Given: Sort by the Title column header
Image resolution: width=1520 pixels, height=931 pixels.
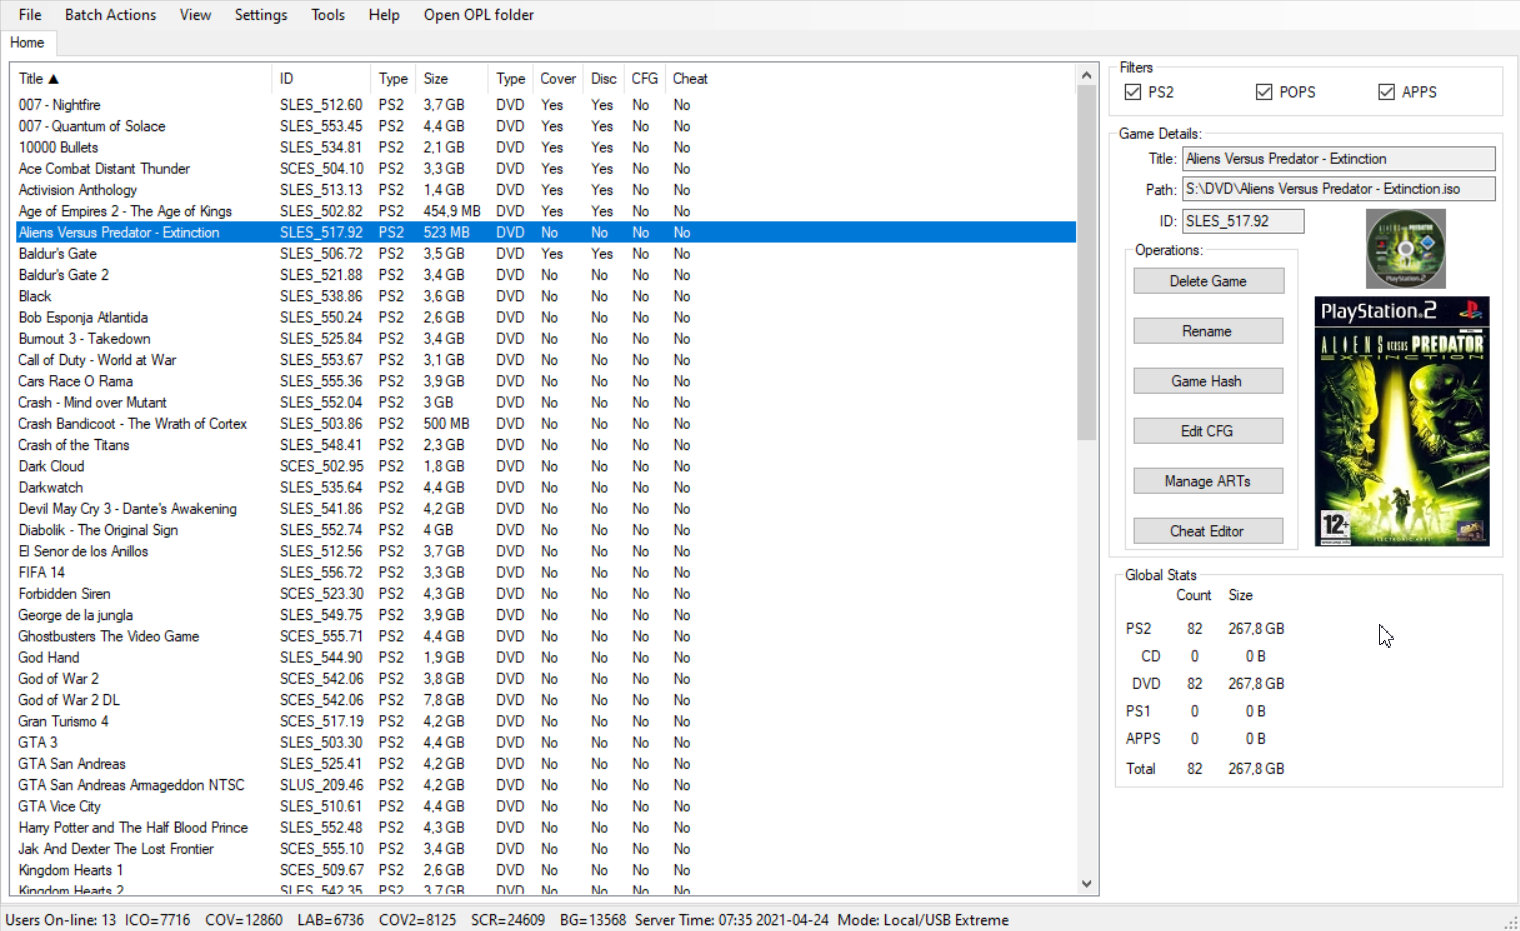Looking at the screenshot, I should [140, 78].
